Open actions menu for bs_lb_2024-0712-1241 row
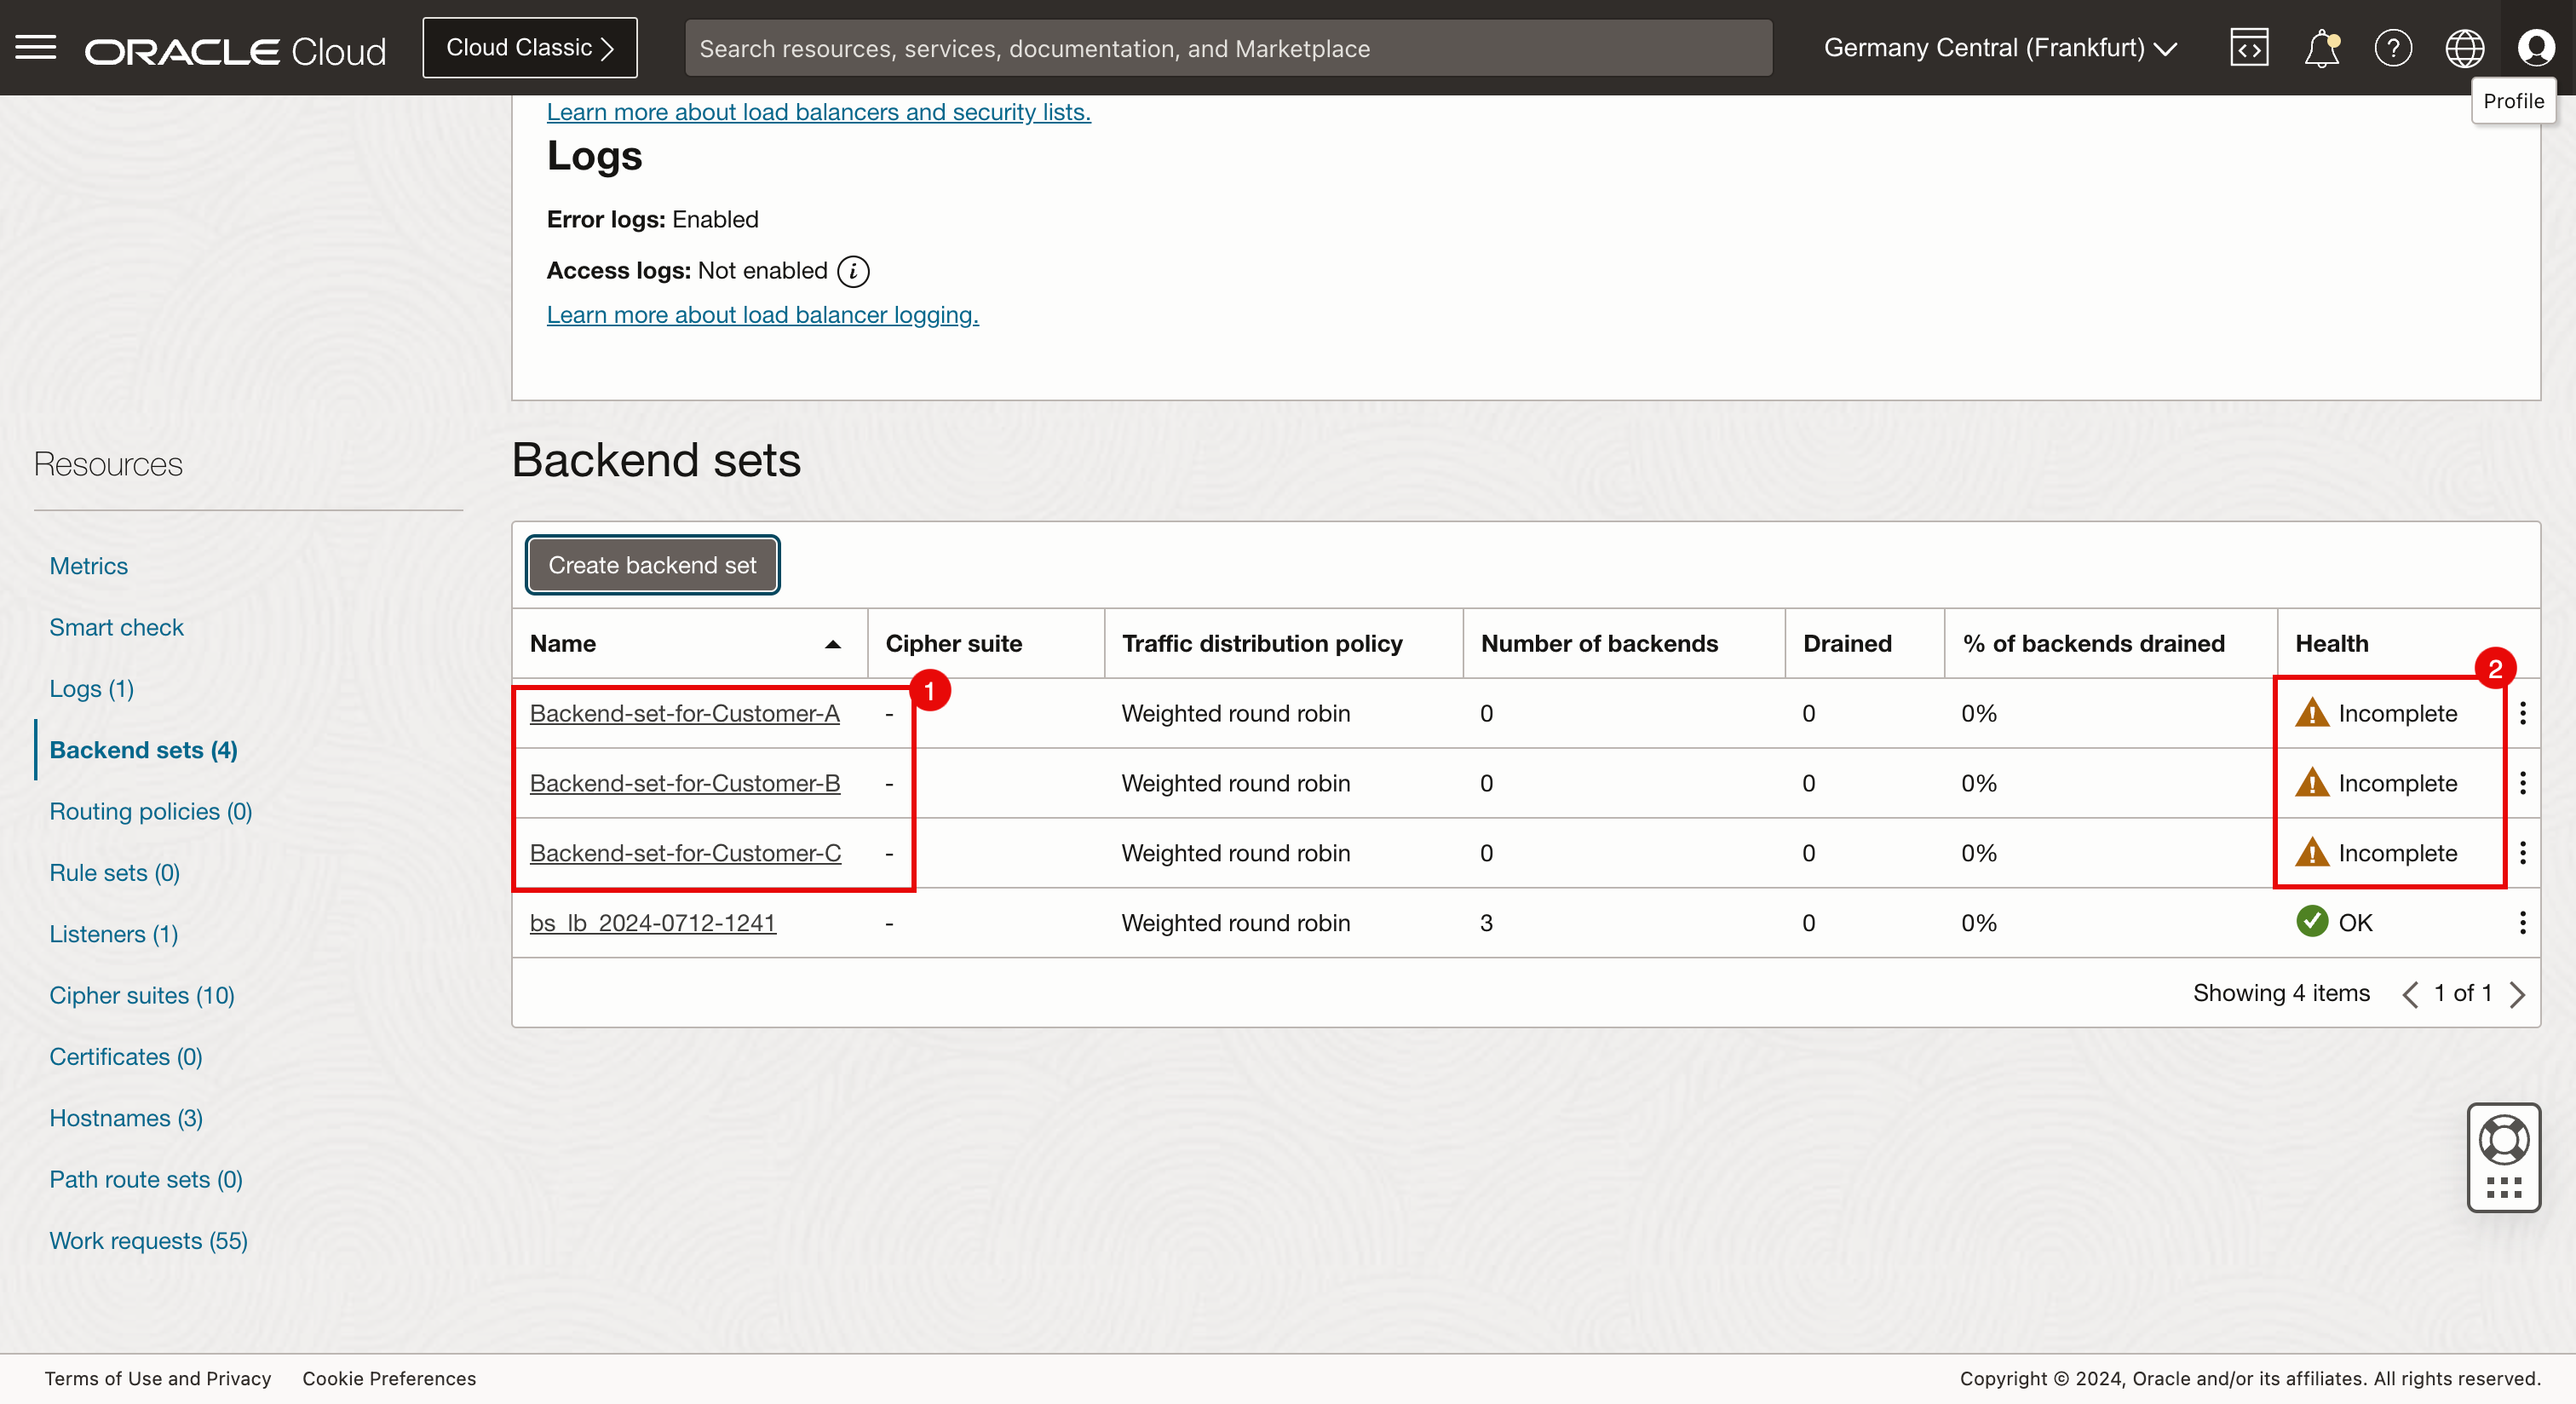This screenshot has width=2576, height=1404. pos(2523,923)
